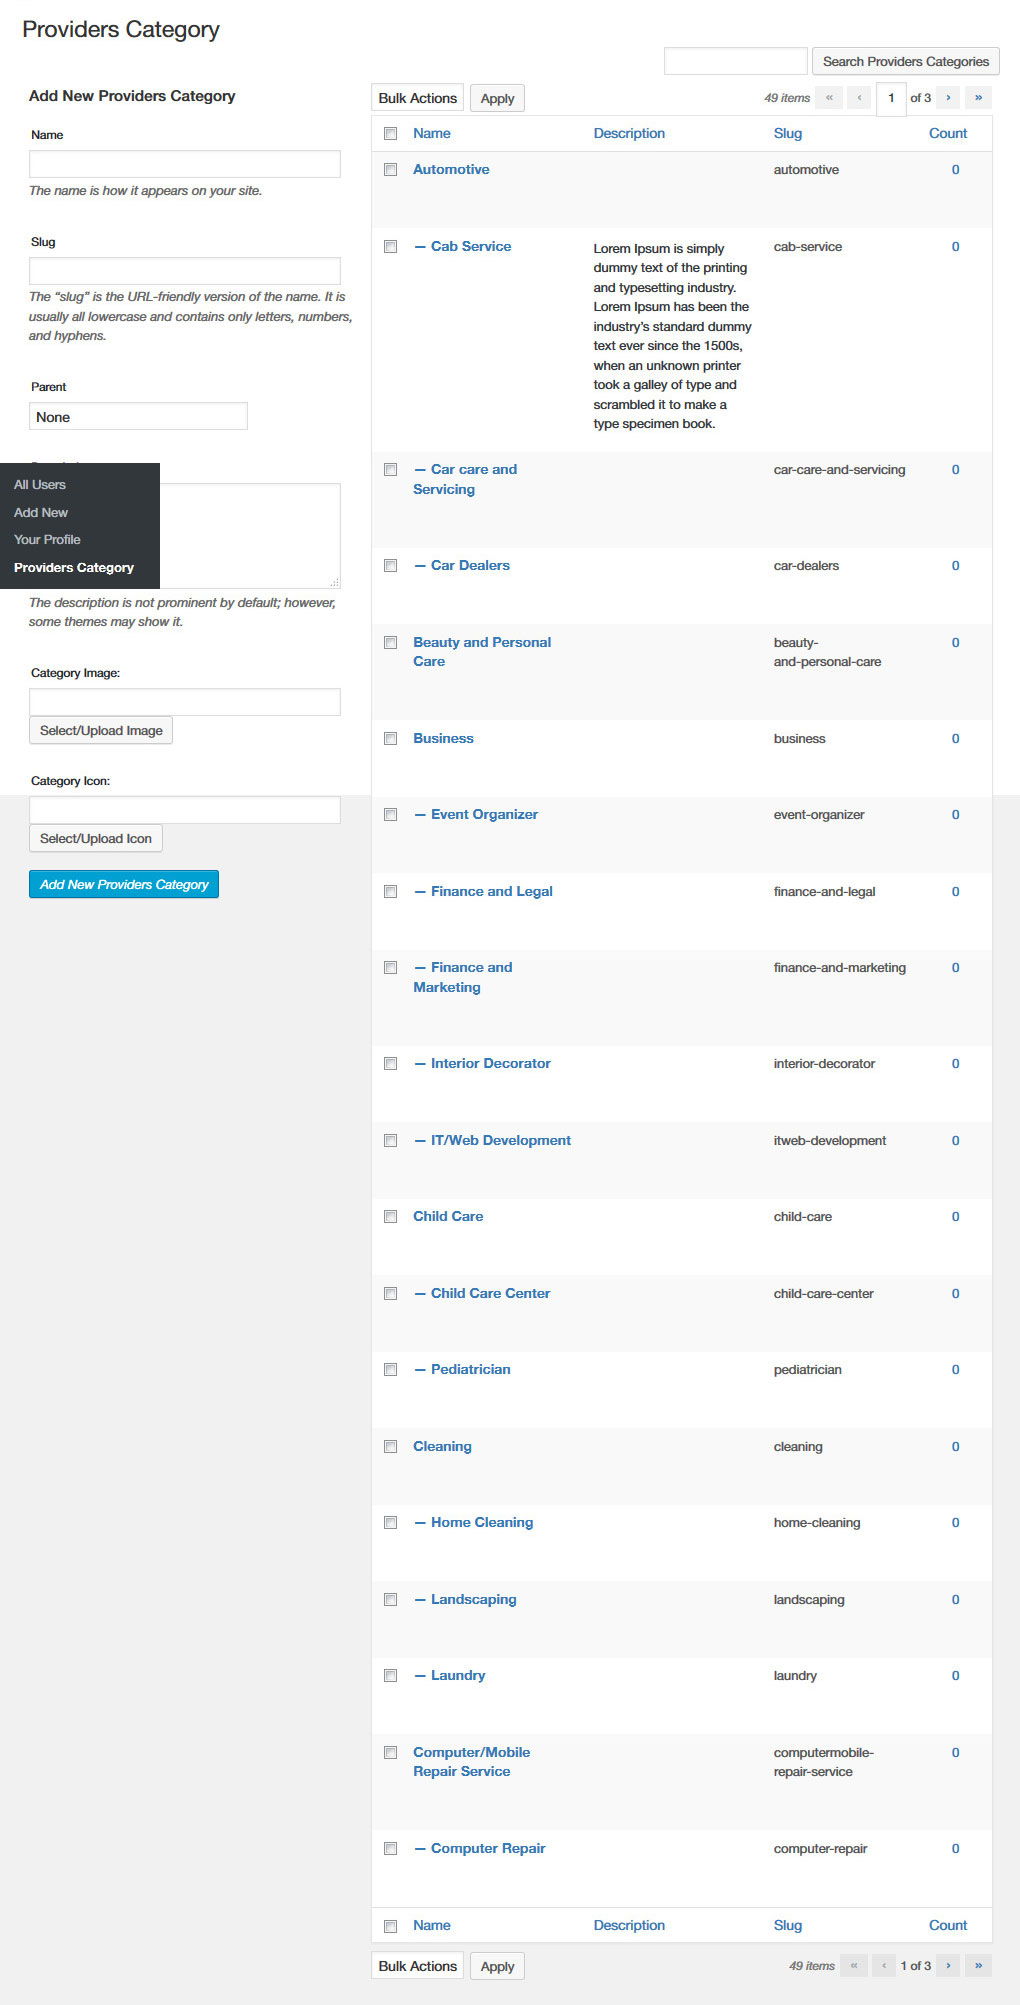The height and width of the screenshot is (2005, 1020).
Task: Select the Cab Service row checkbox
Action: (x=391, y=247)
